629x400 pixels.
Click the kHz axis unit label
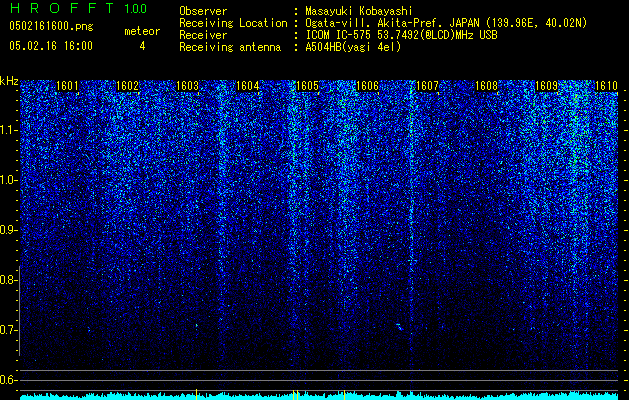(9, 81)
